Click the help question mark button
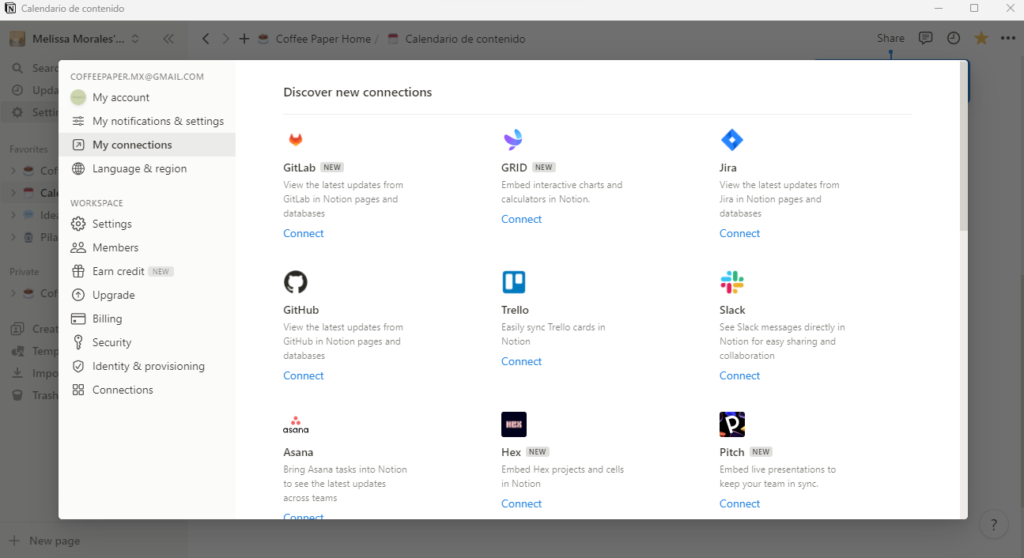Image resolution: width=1024 pixels, height=558 pixels. [x=993, y=525]
